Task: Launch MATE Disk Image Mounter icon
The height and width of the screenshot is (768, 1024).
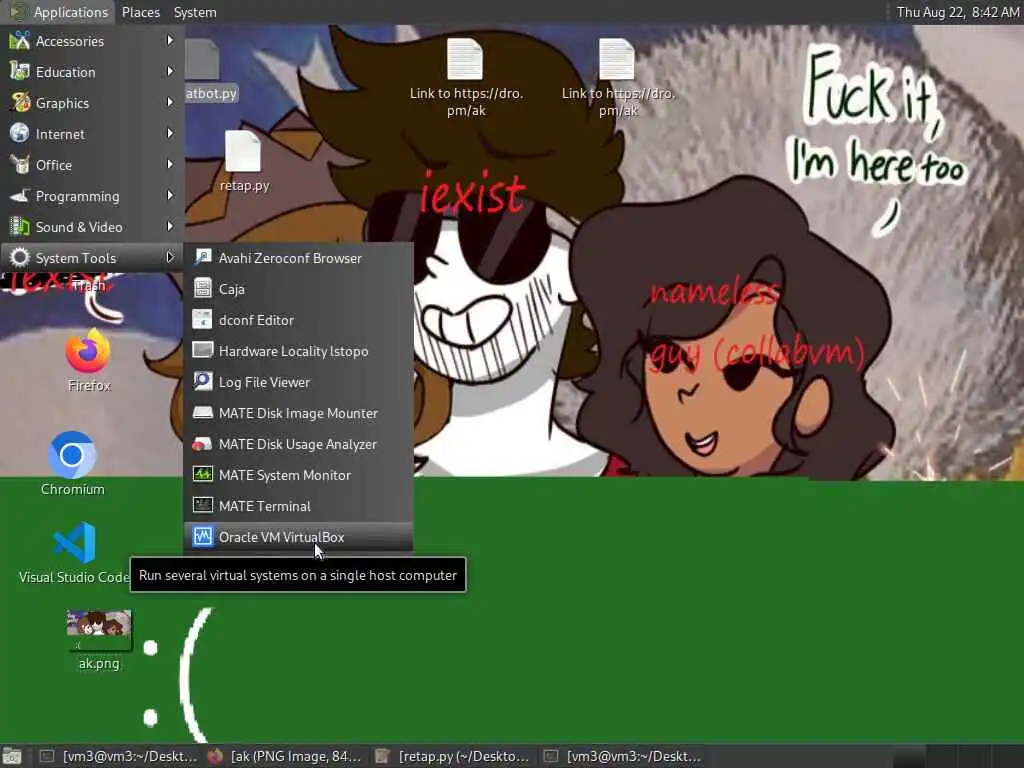Action: pyautogui.click(x=202, y=412)
